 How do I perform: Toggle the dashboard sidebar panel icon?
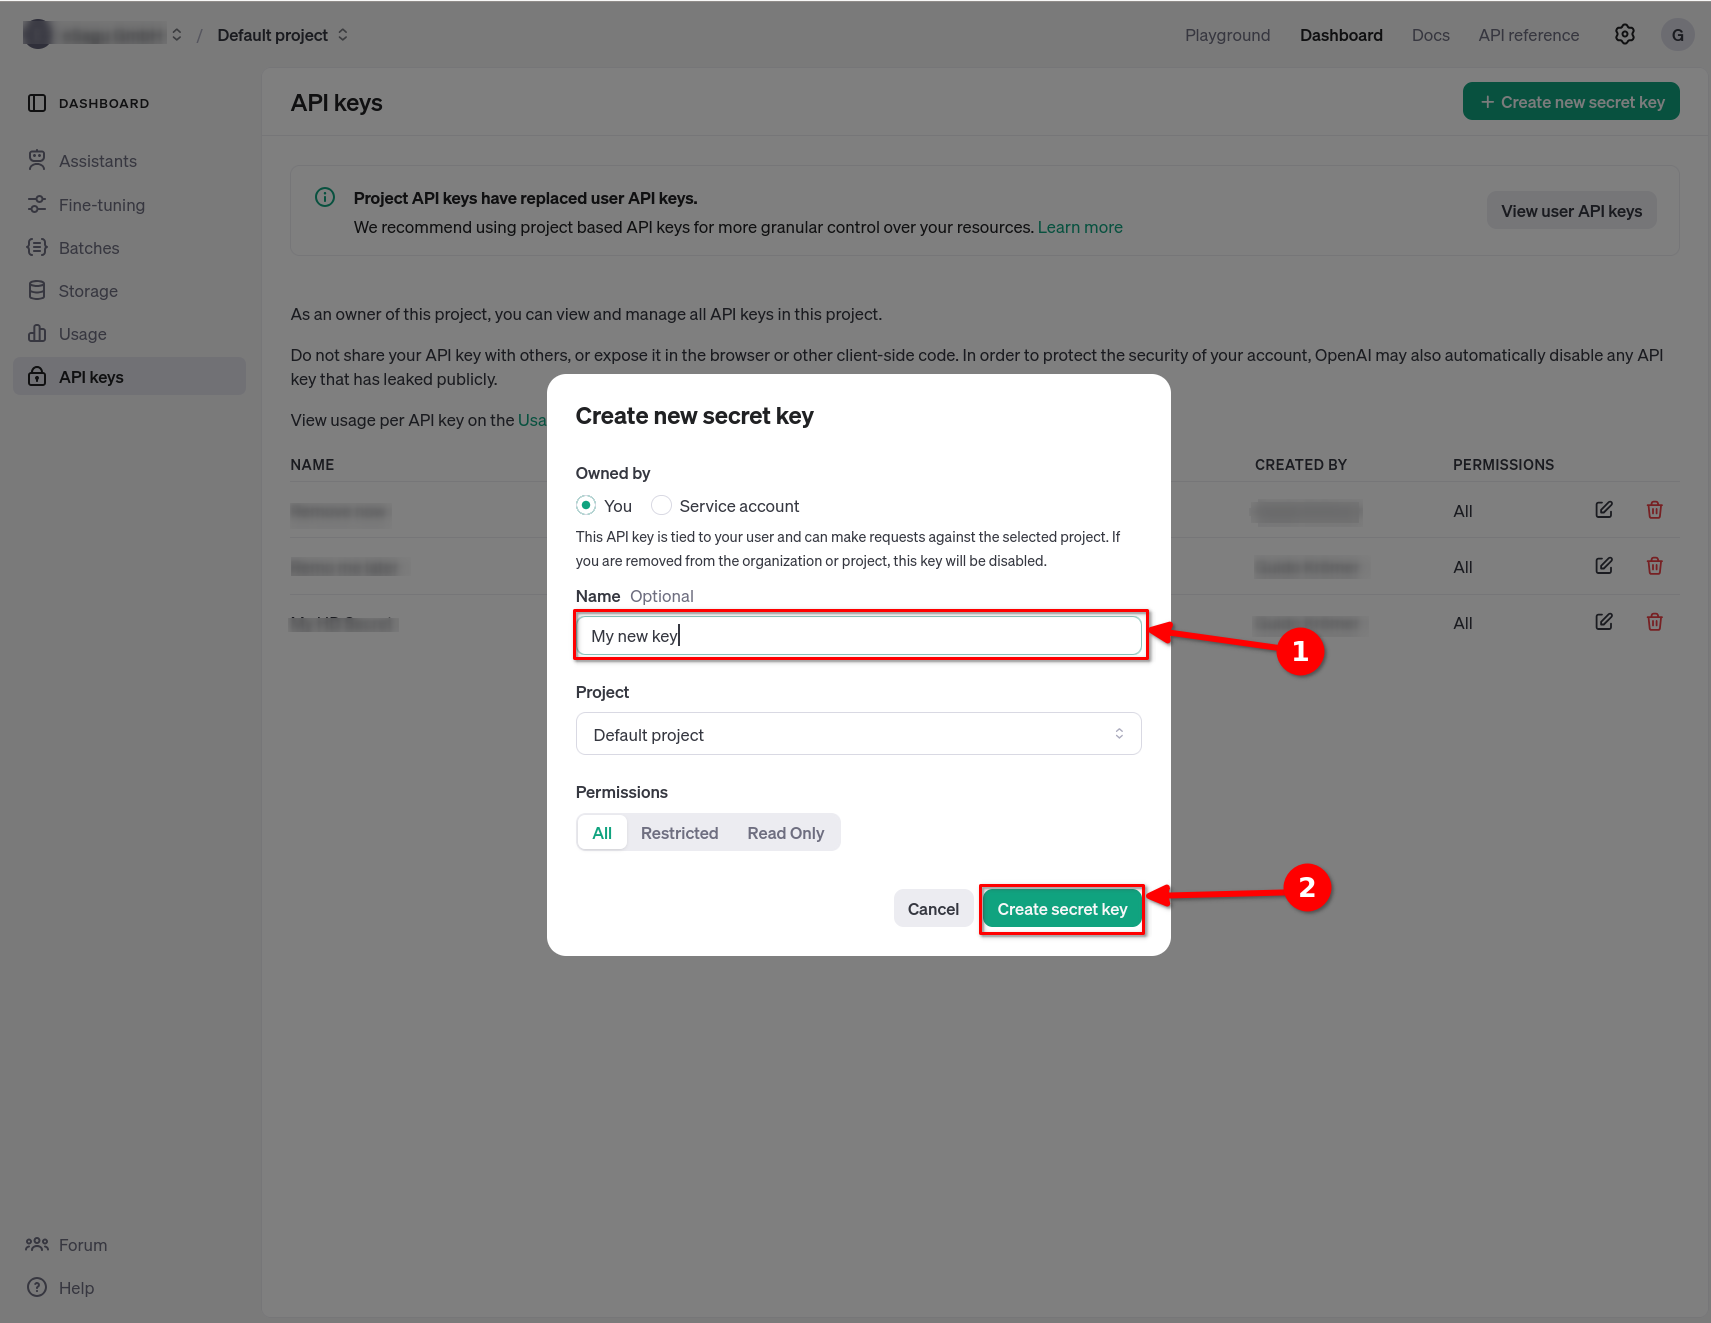point(37,103)
